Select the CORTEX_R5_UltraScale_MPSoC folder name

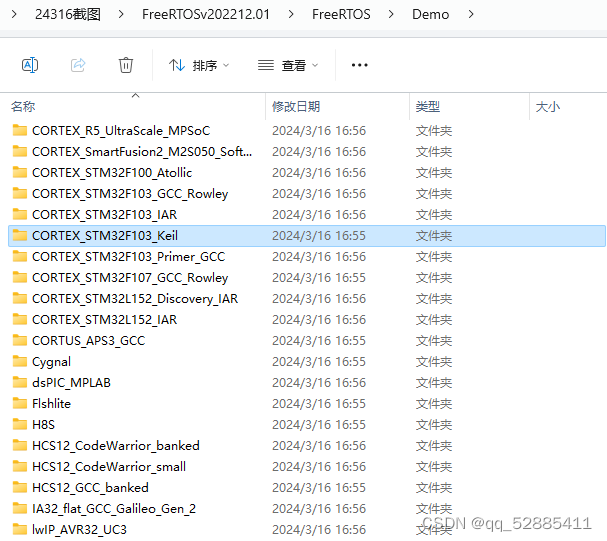(121, 131)
